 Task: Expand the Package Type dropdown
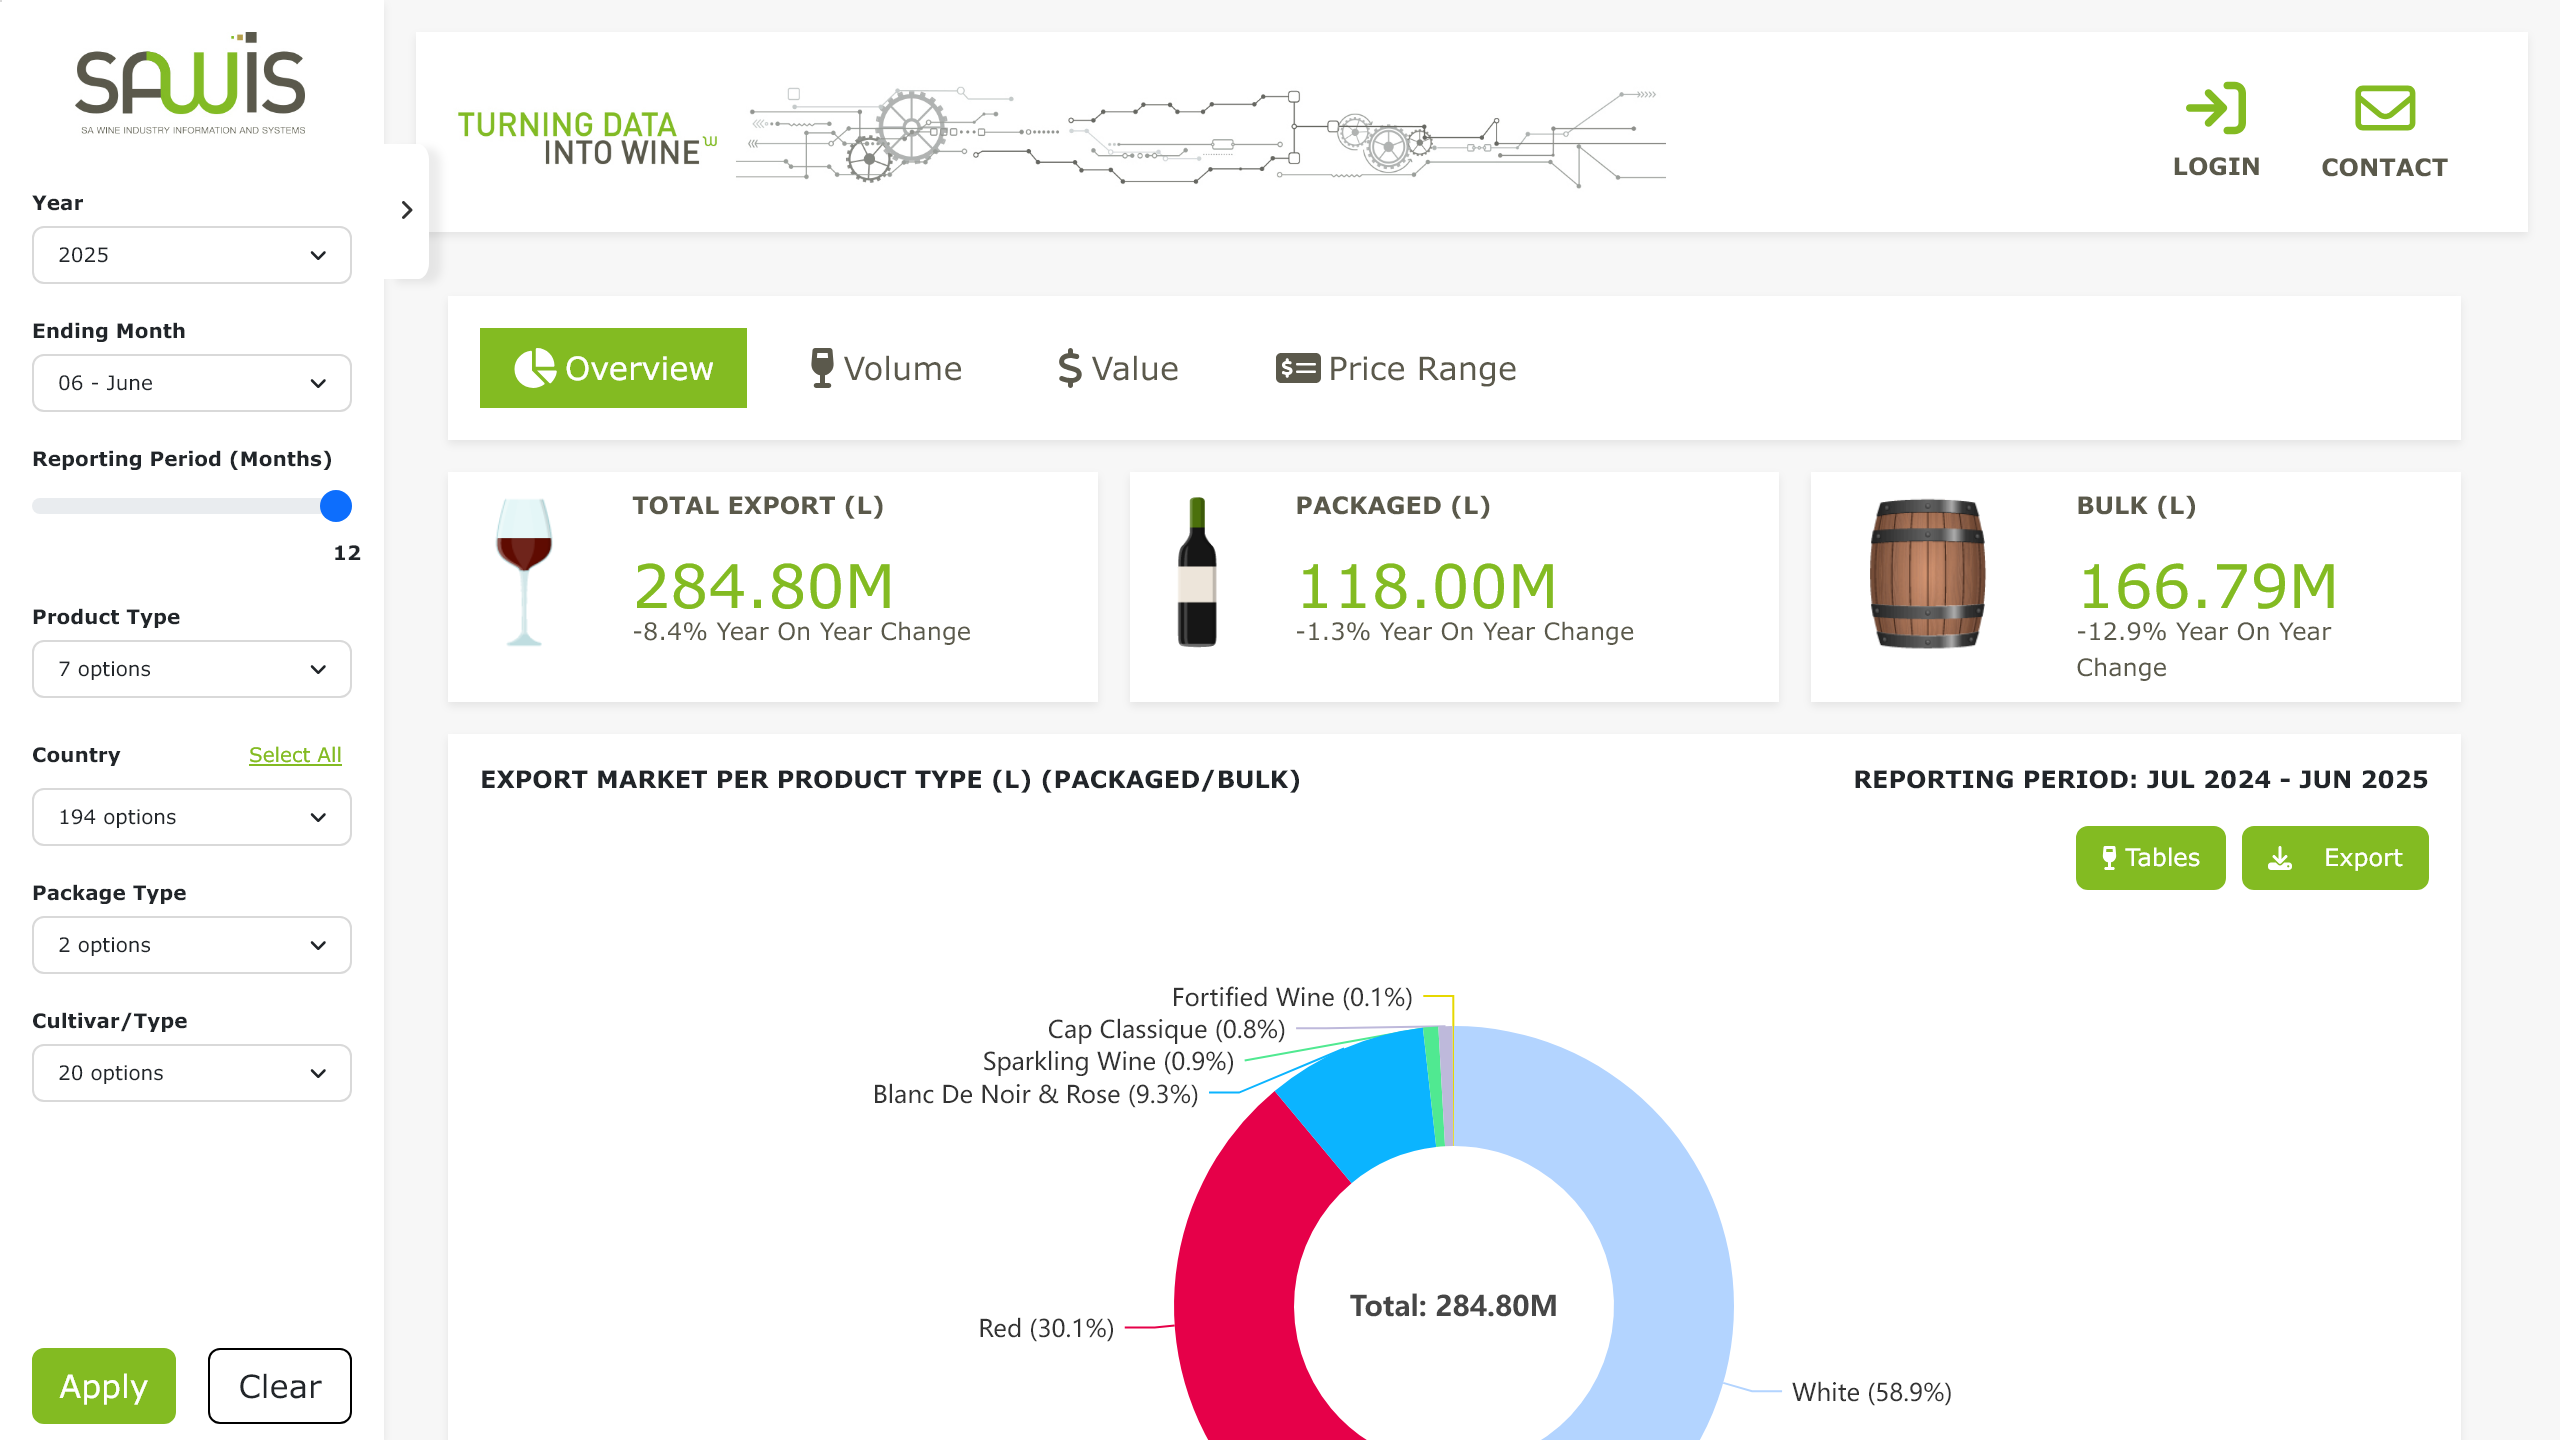(192, 945)
